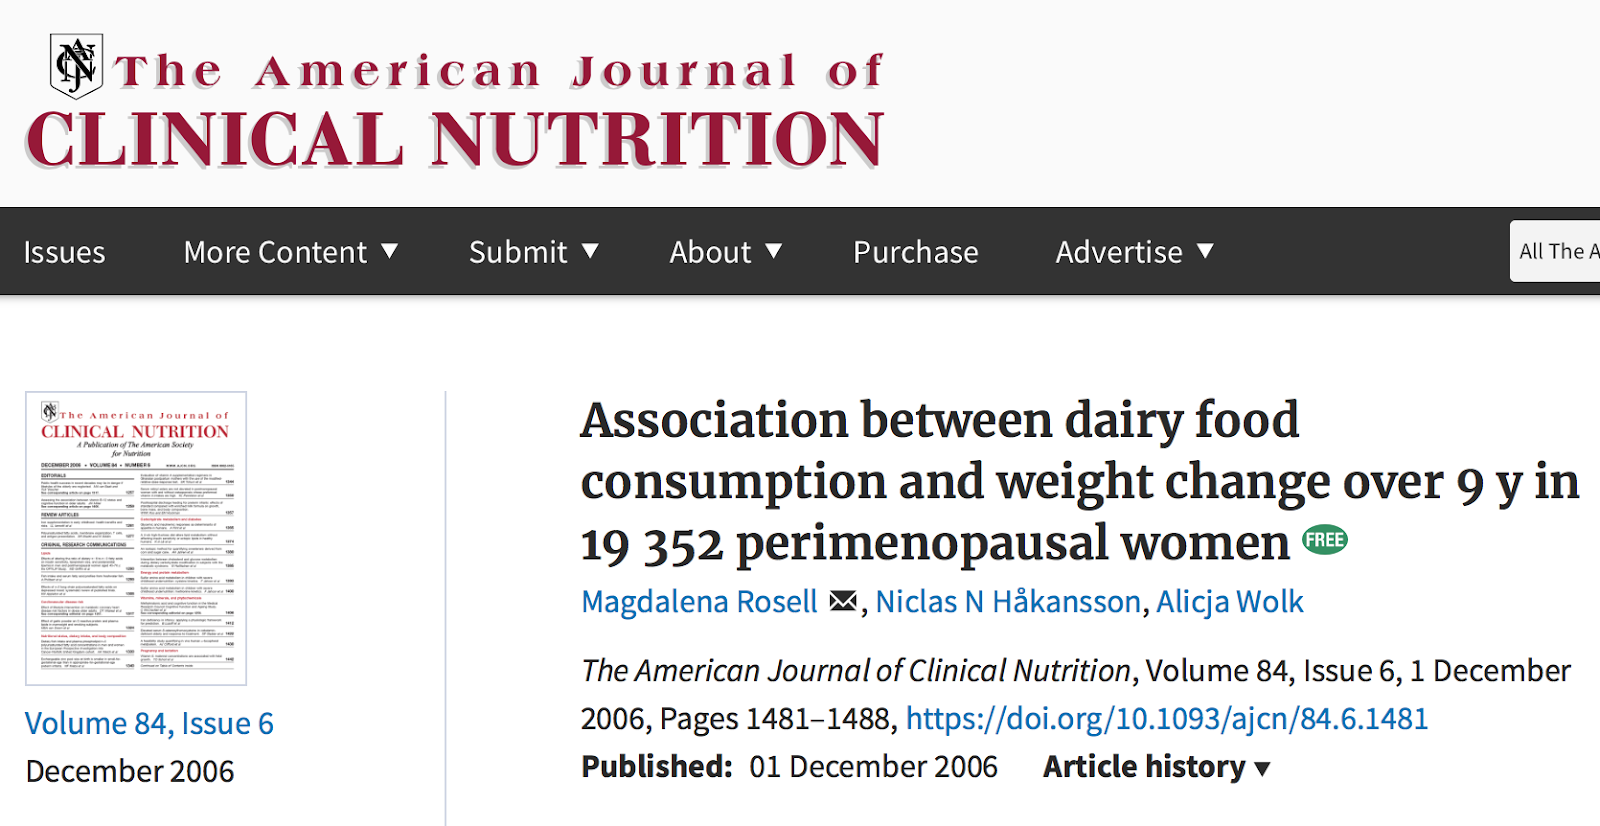Screen dimensions: 1600x826
Task: Click the More Content dropdown arrow
Action: pyautogui.click(x=390, y=251)
